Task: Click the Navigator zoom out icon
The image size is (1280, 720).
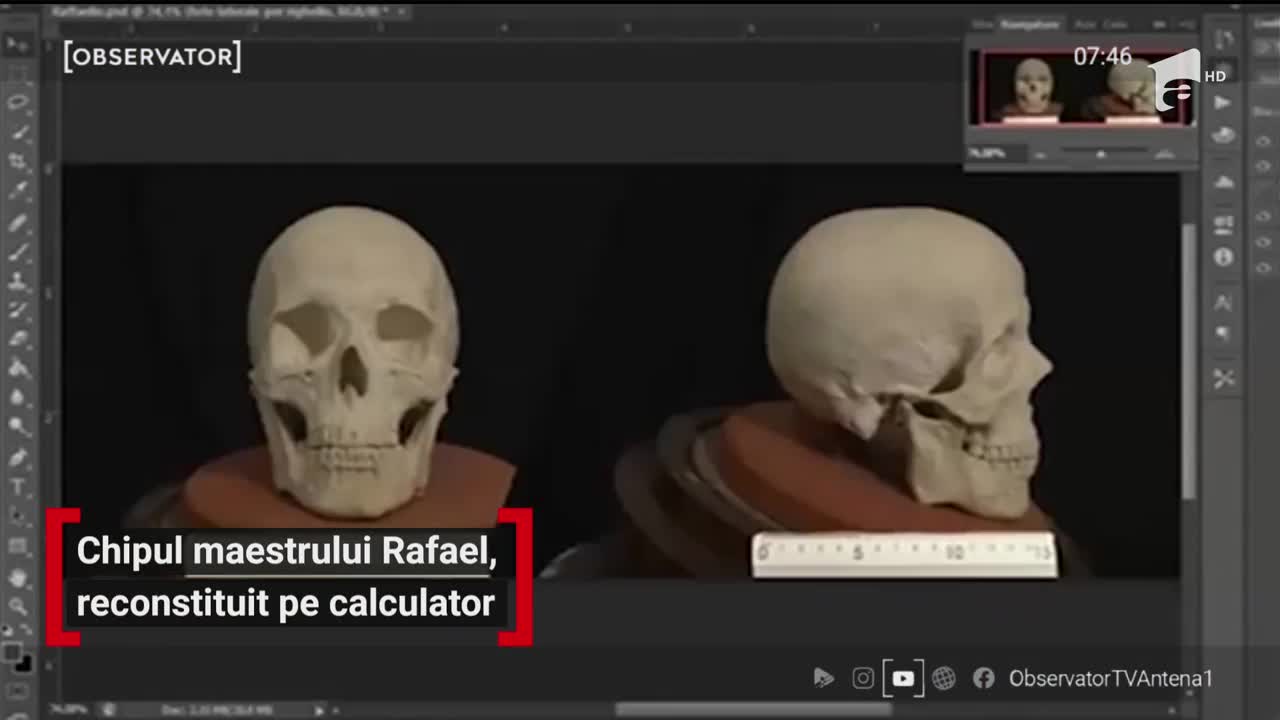Action: pyautogui.click(x=1041, y=154)
